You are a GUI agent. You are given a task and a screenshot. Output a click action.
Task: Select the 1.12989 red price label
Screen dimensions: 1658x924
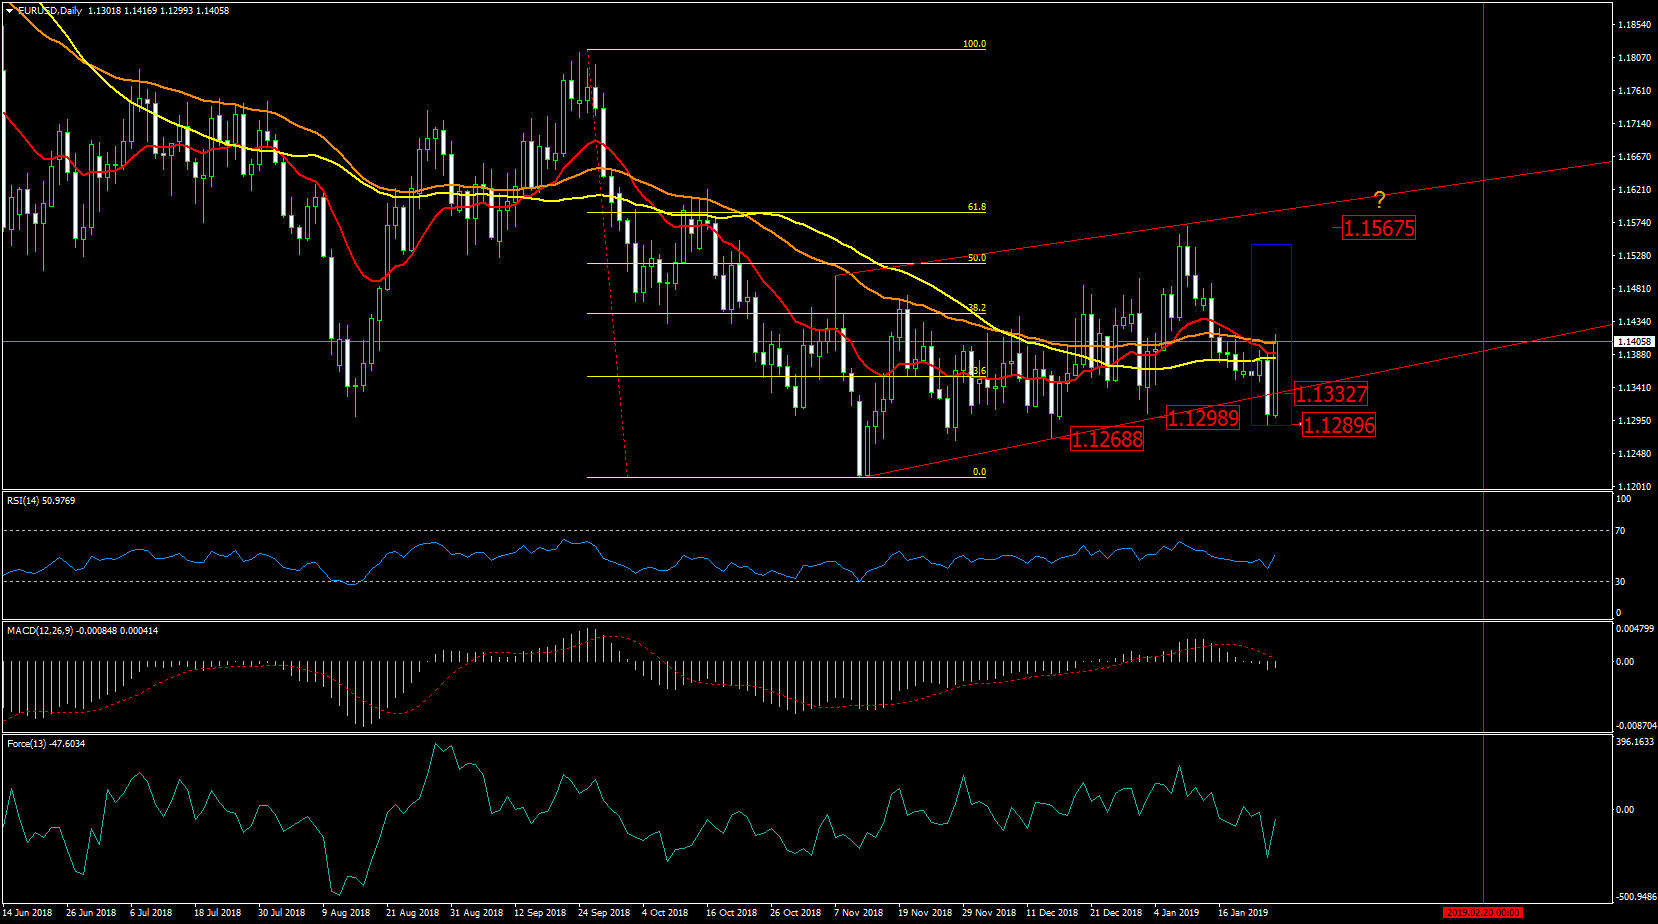point(1203,418)
